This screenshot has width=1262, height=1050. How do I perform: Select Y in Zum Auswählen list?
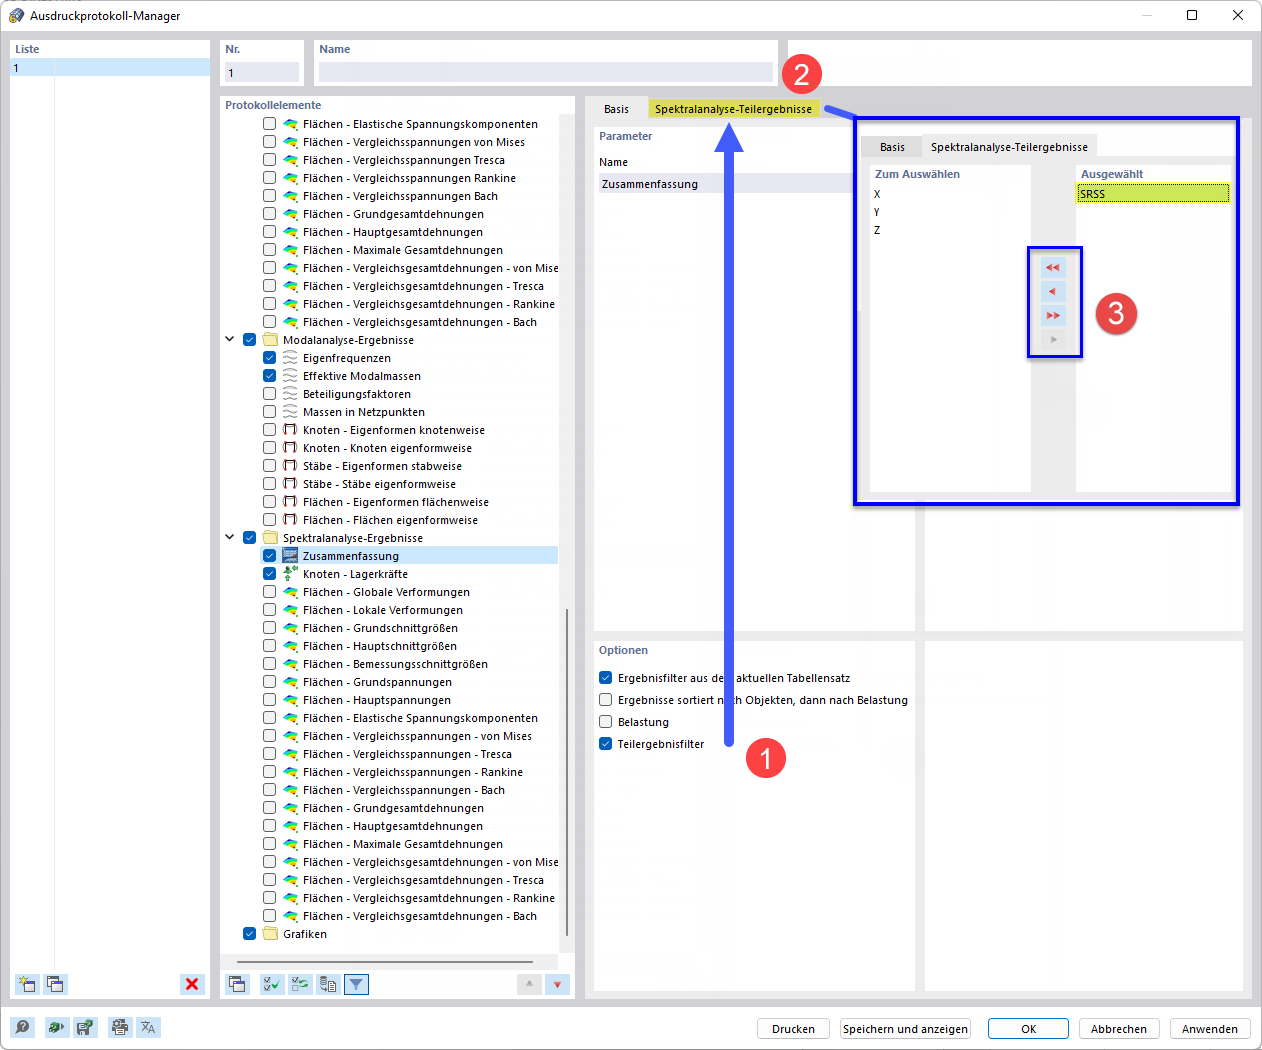pos(877,212)
